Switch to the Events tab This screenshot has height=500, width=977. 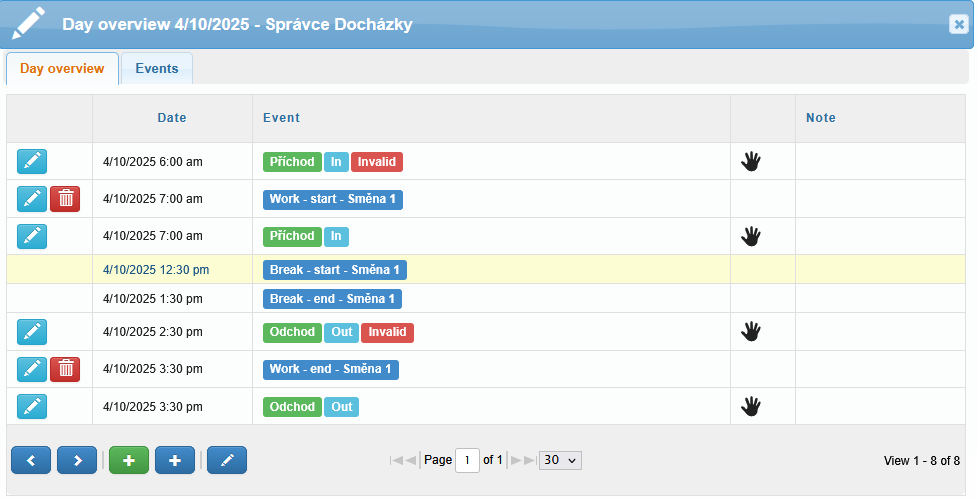point(157,69)
